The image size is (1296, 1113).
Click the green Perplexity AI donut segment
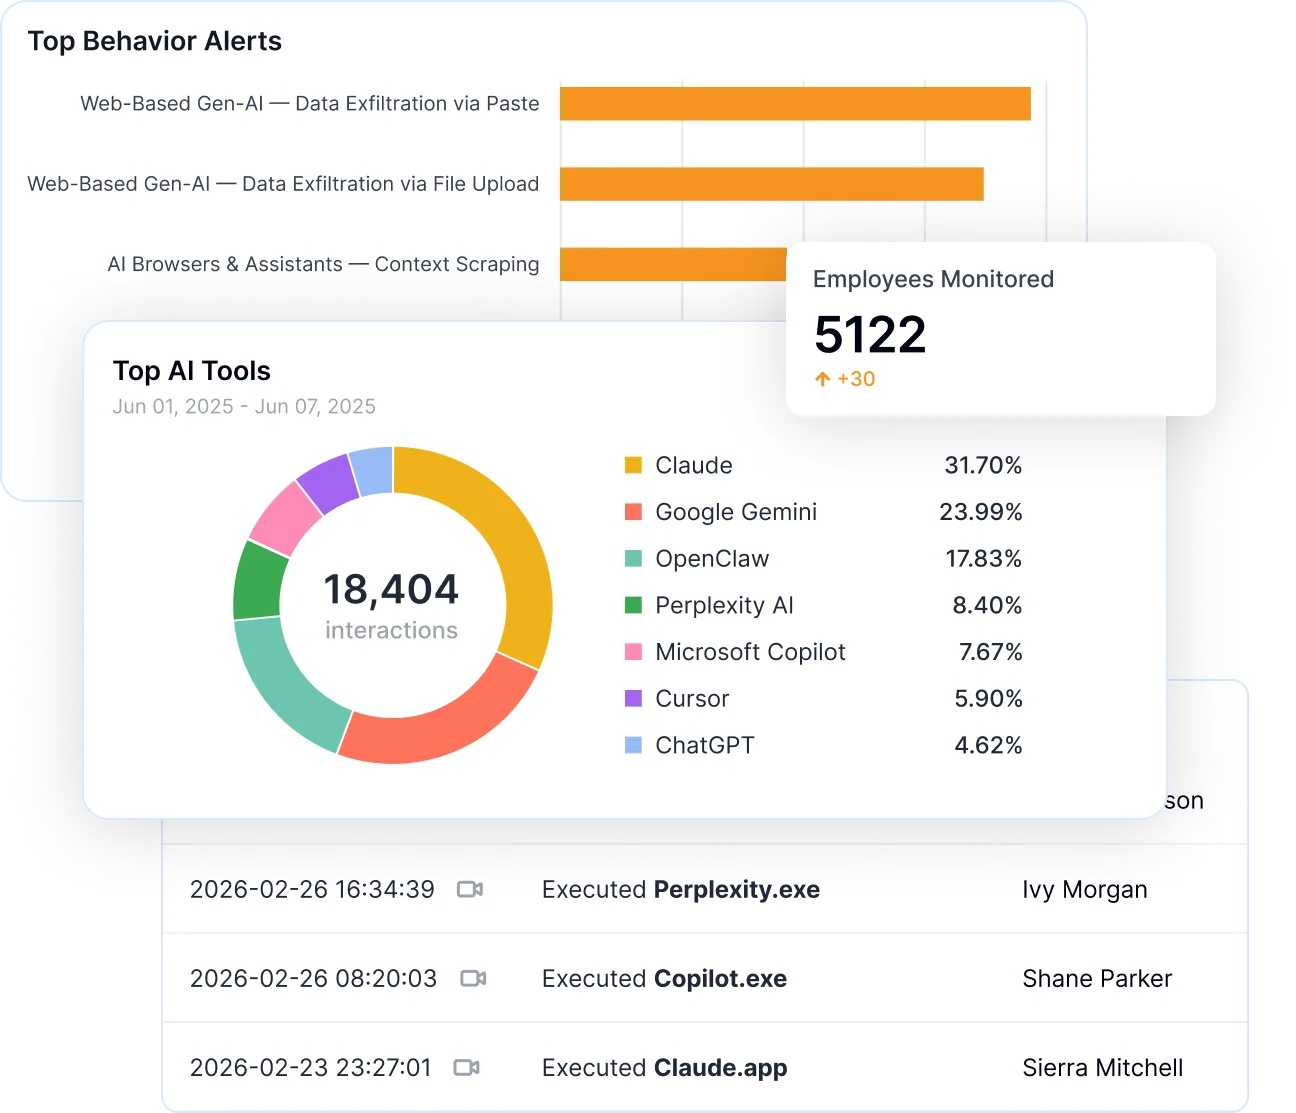[x=259, y=582]
